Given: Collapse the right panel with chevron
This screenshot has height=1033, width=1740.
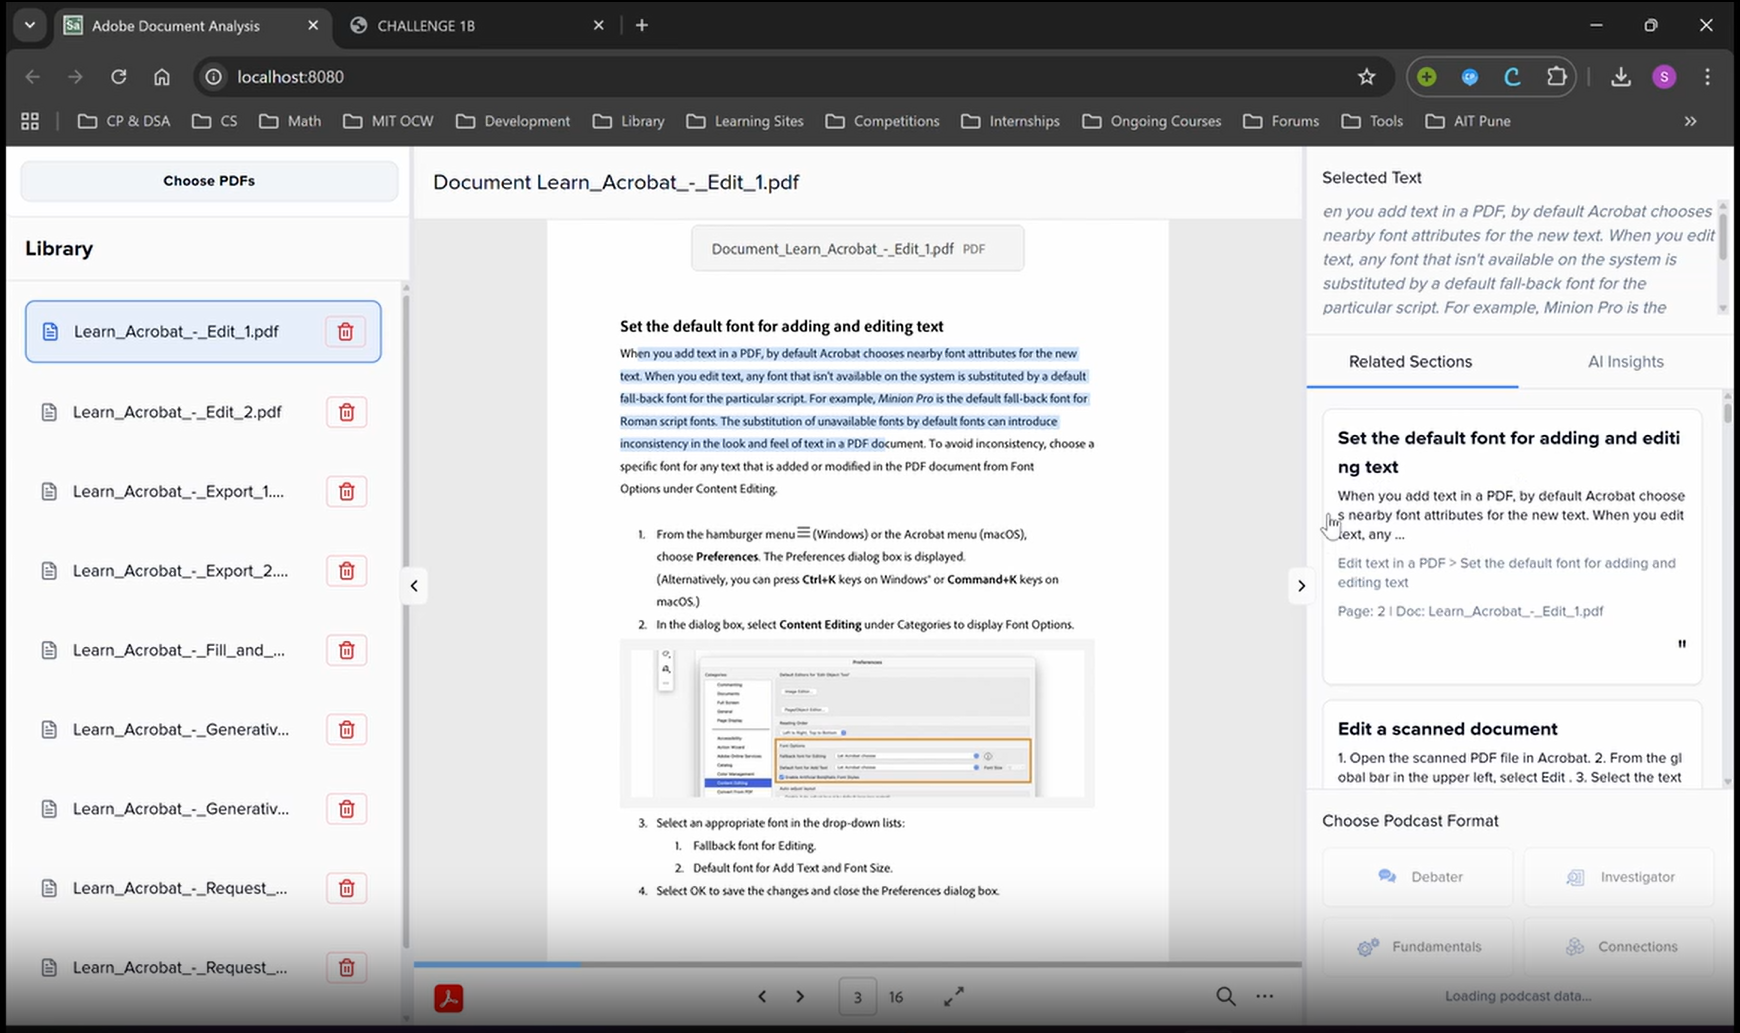Looking at the screenshot, I should pos(1301,586).
